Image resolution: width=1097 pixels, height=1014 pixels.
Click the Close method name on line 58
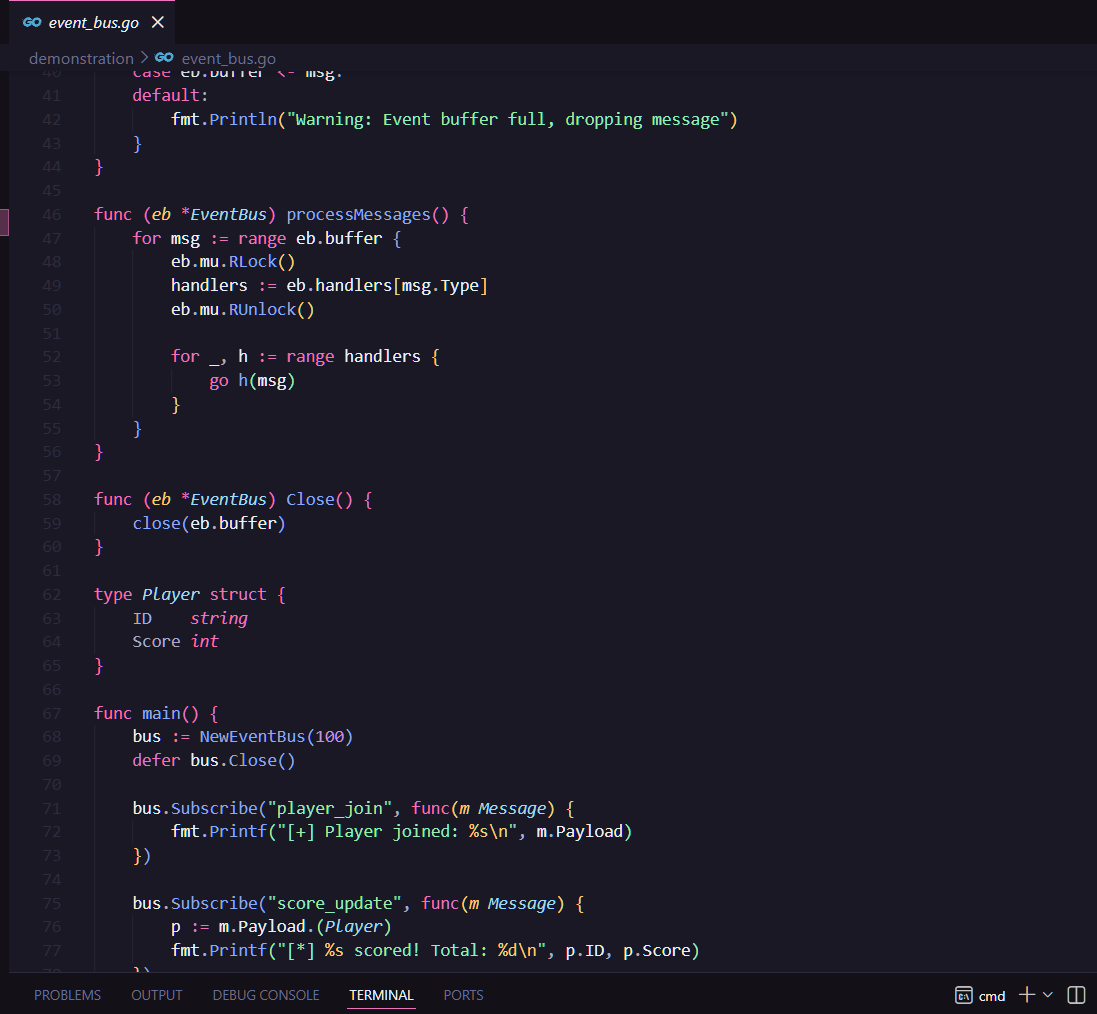click(x=310, y=499)
